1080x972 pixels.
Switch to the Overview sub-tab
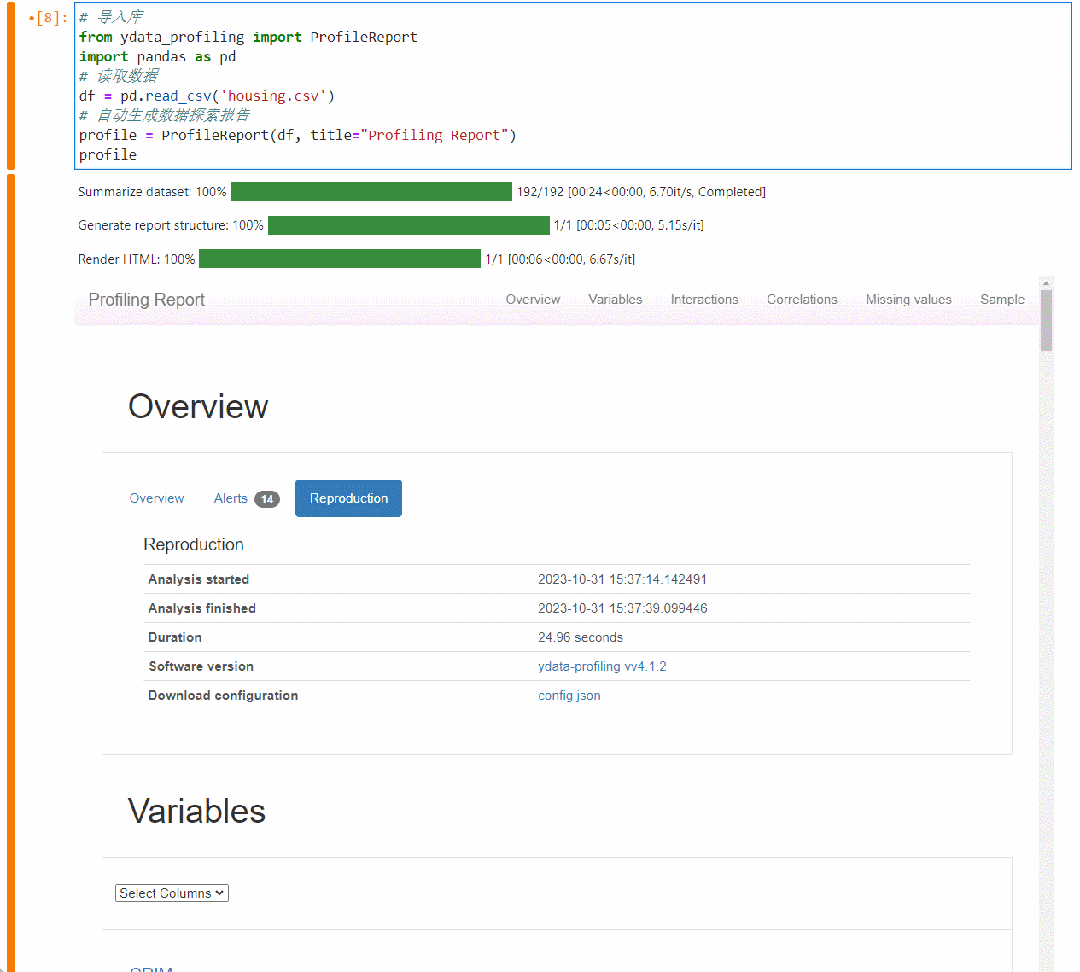(156, 498)
